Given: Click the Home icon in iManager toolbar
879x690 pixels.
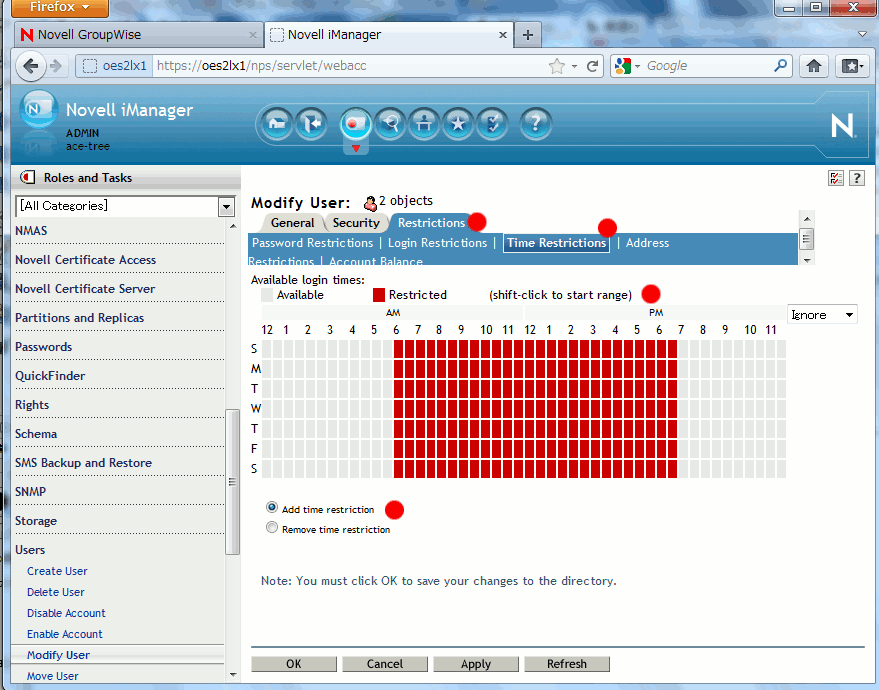Looking at the screenshot, I should tap(277, 123).
